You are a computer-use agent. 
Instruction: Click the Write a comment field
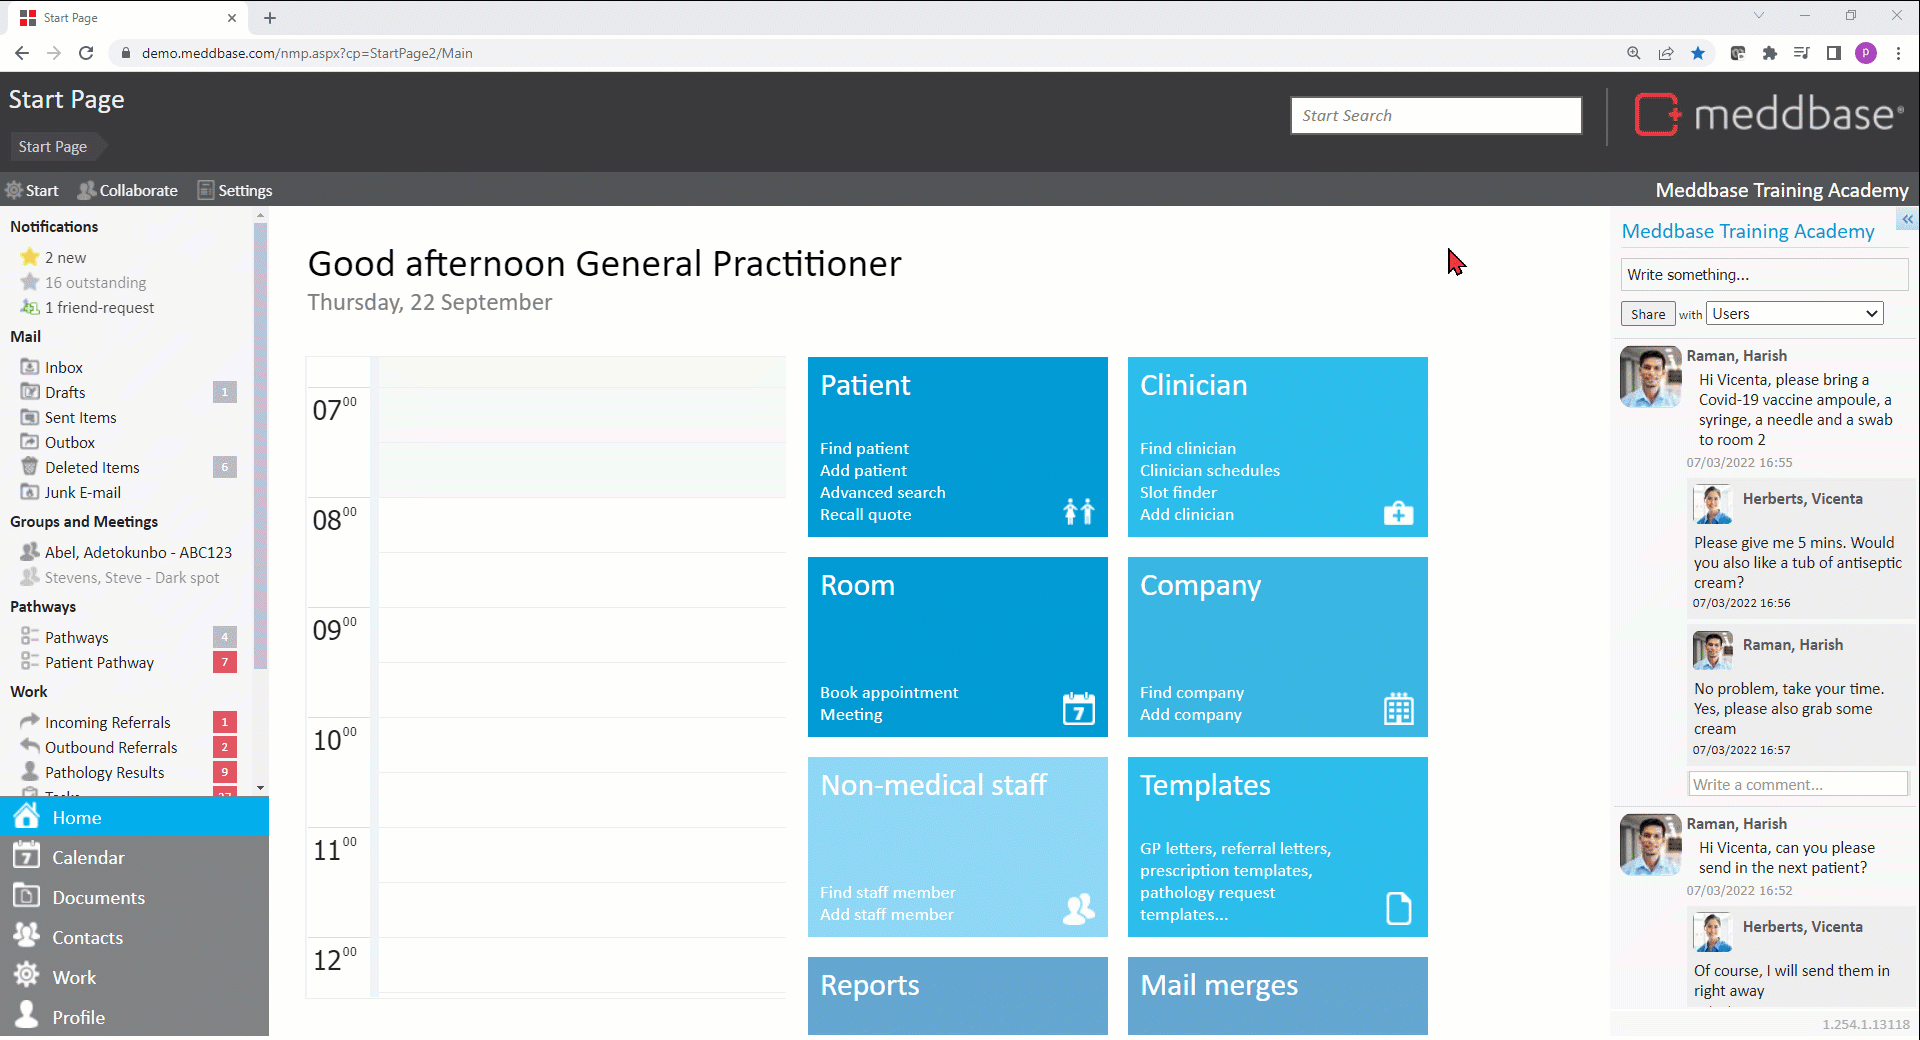[1797, 785]
